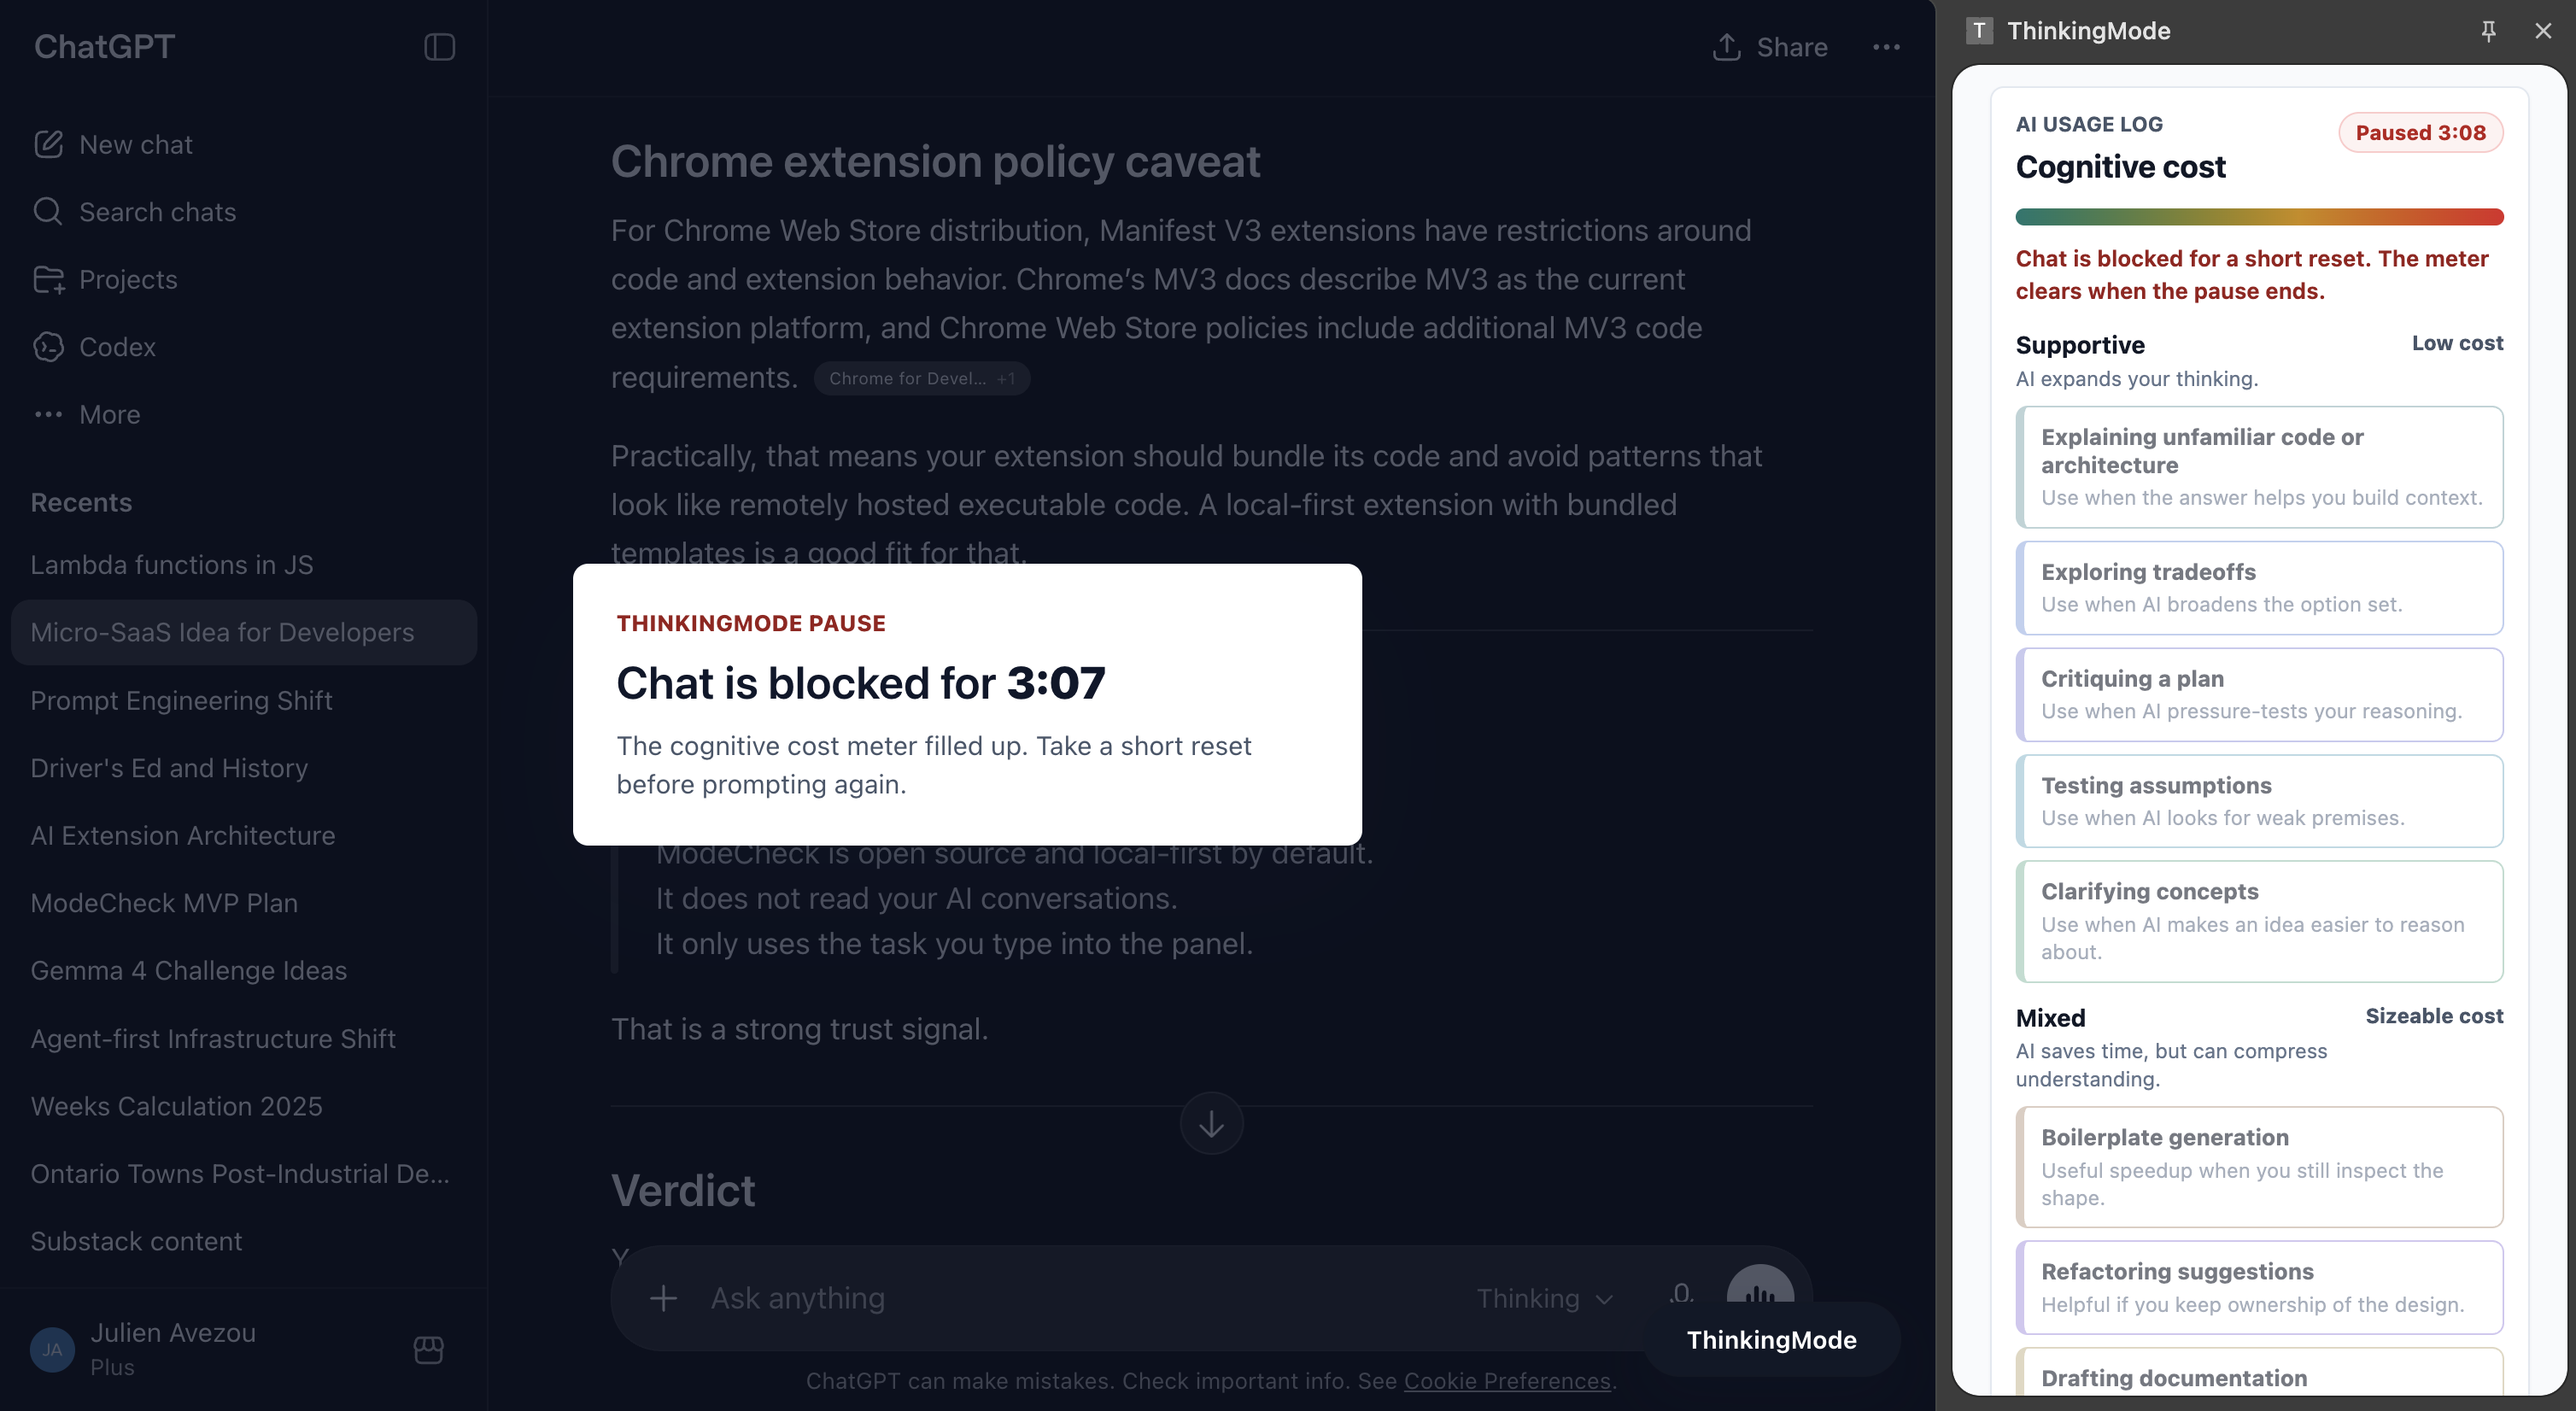Open Search chats magnifier icon

click(x=48, y=211)
